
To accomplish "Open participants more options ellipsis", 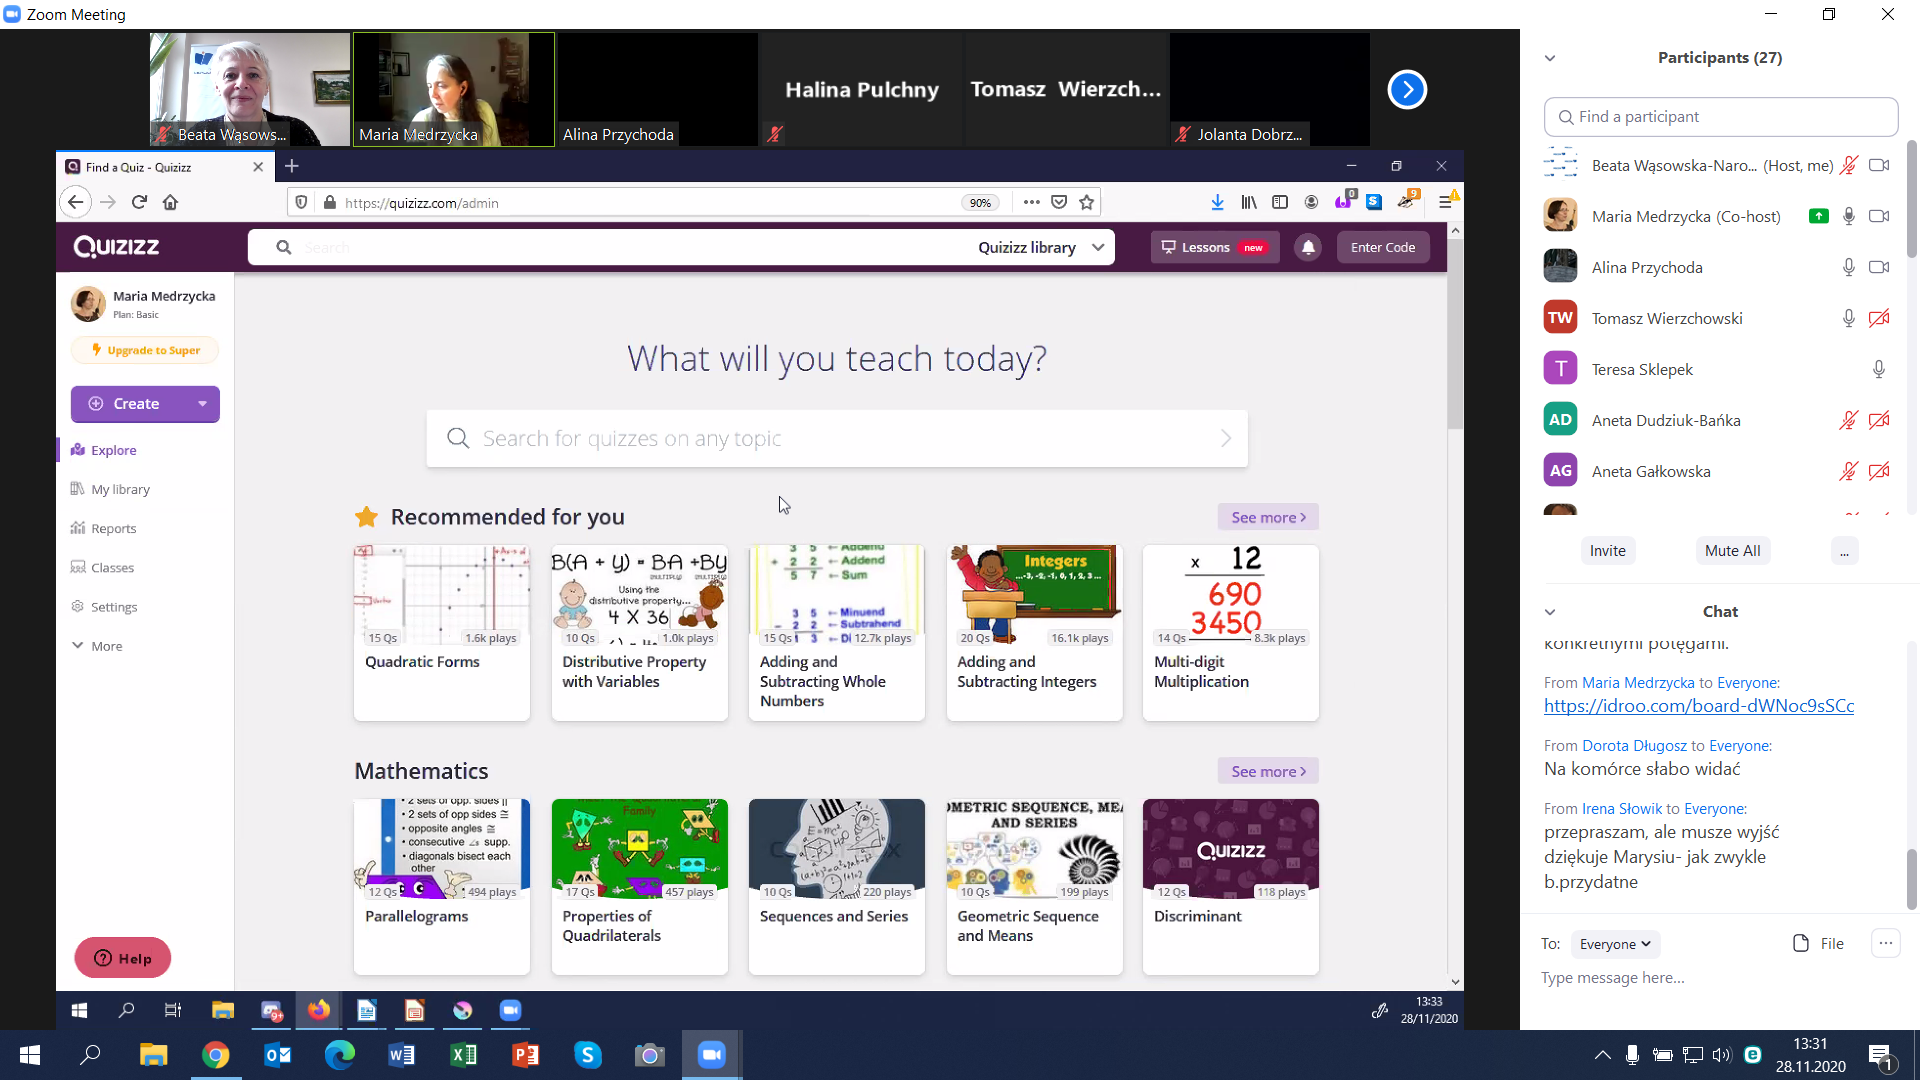I will point(1844,551).
